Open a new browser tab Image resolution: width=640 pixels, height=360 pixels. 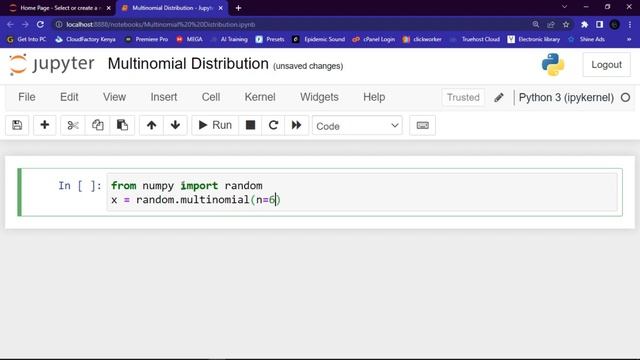point(238,8)
